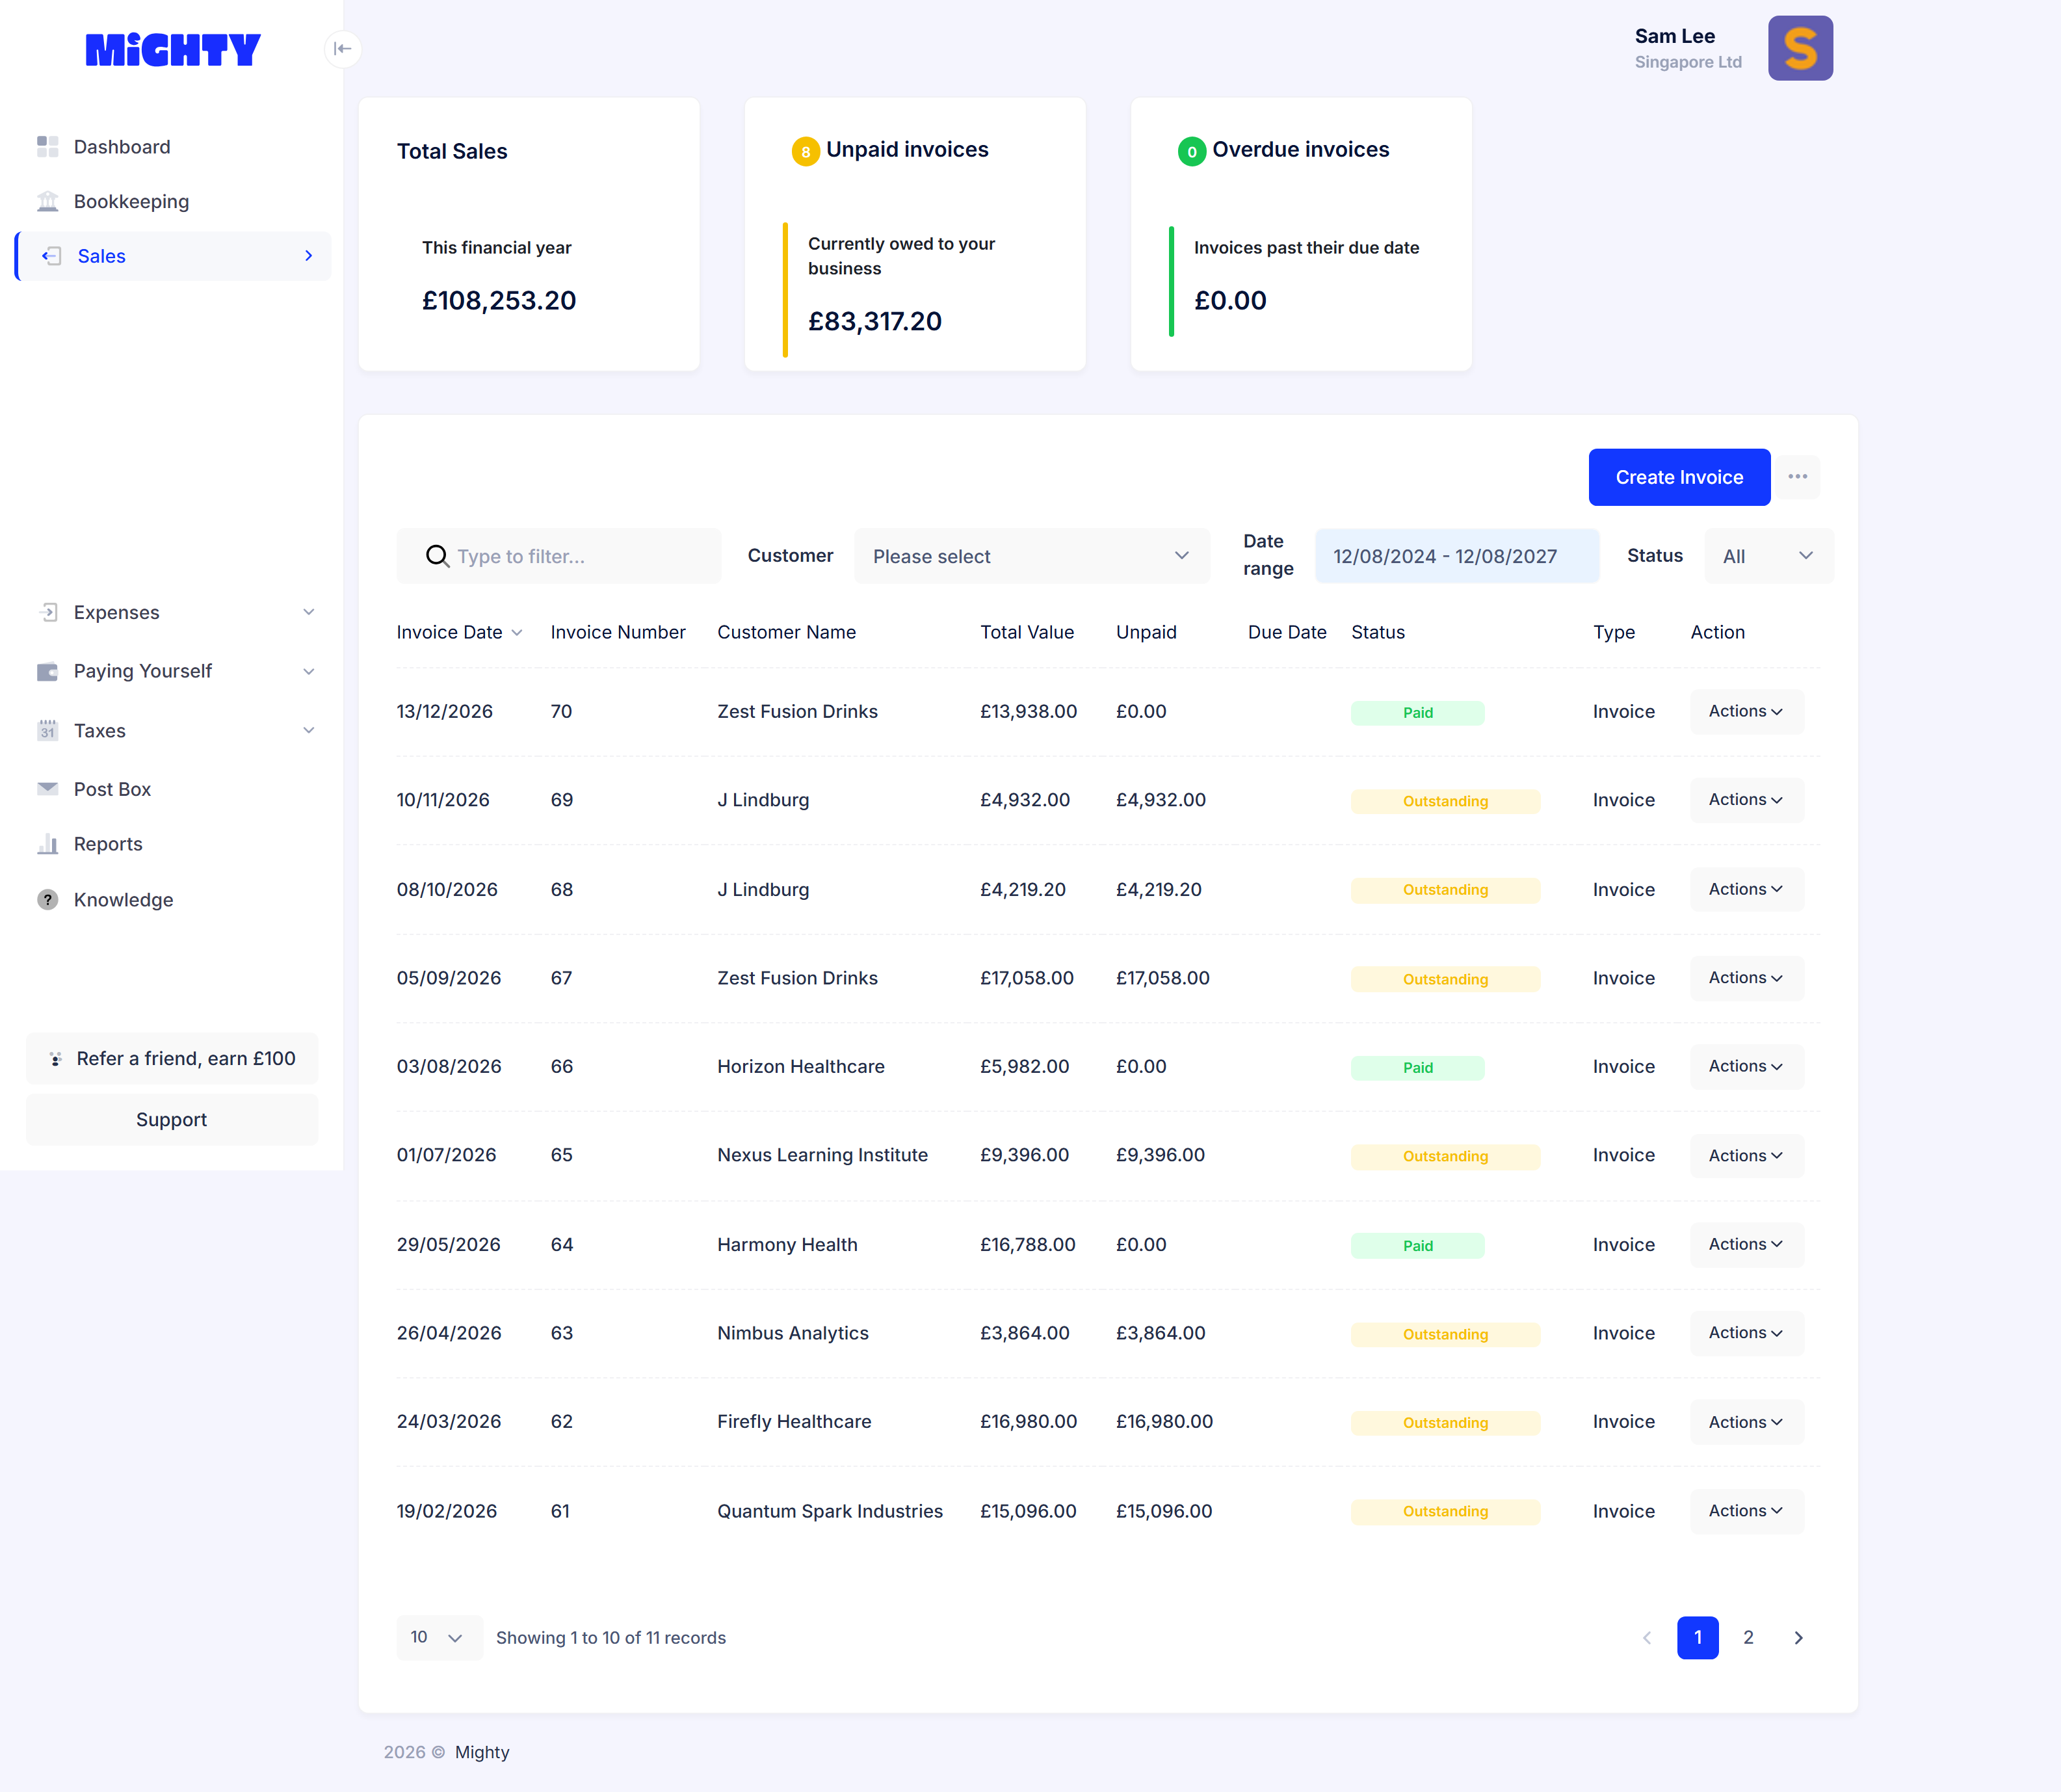Expand the Taxes menu chevron

point(309,730)
